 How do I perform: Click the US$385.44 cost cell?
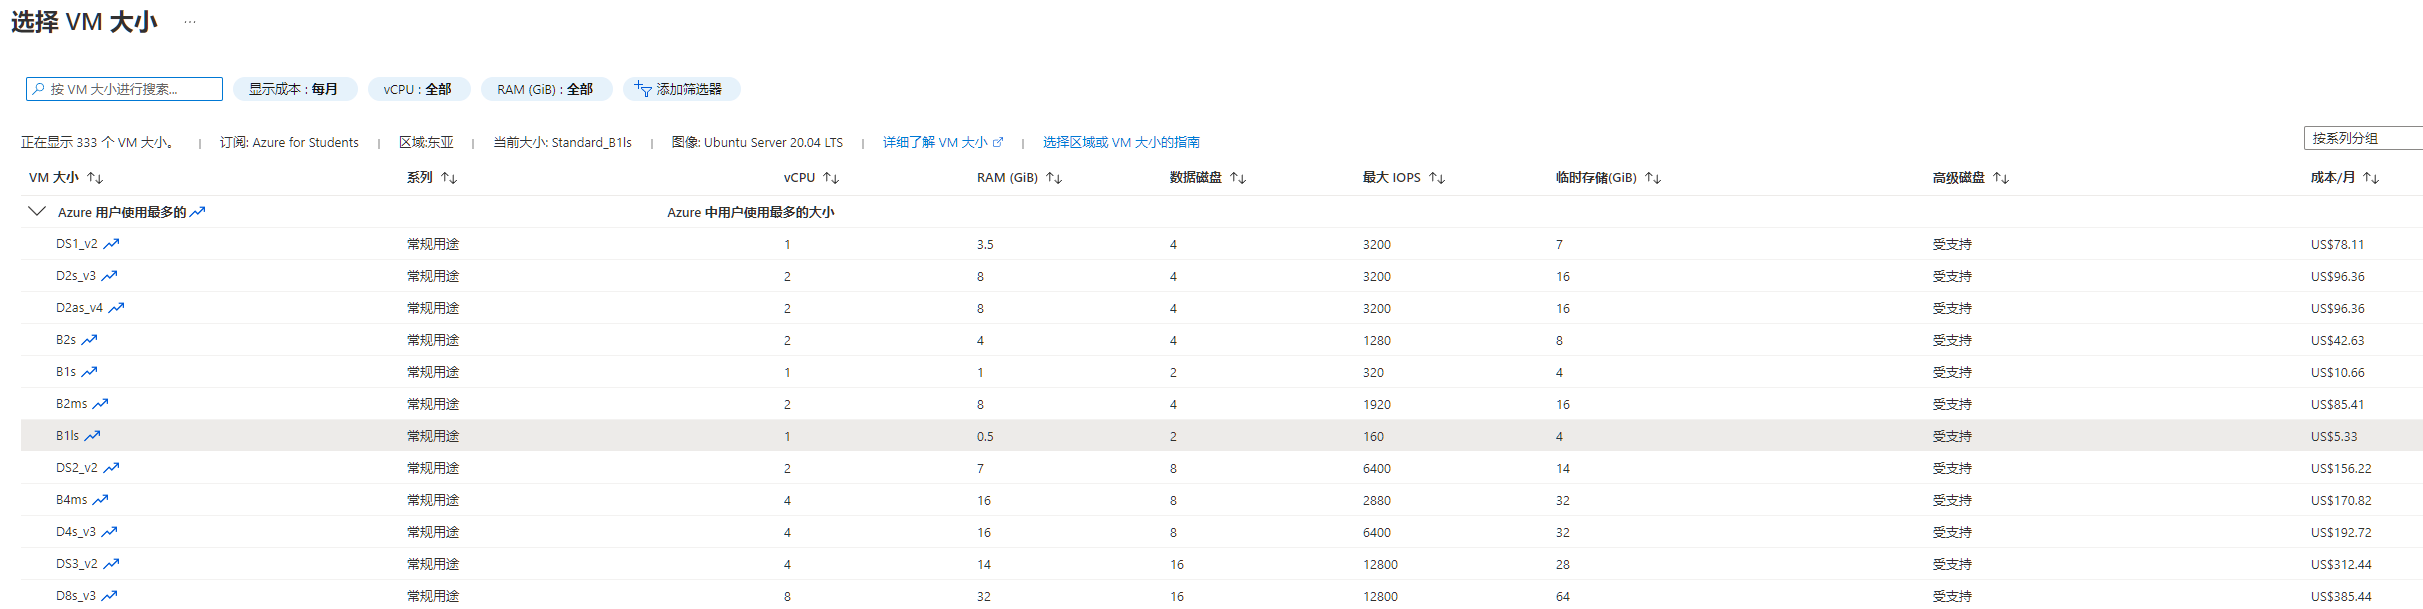coord(2341,597)
